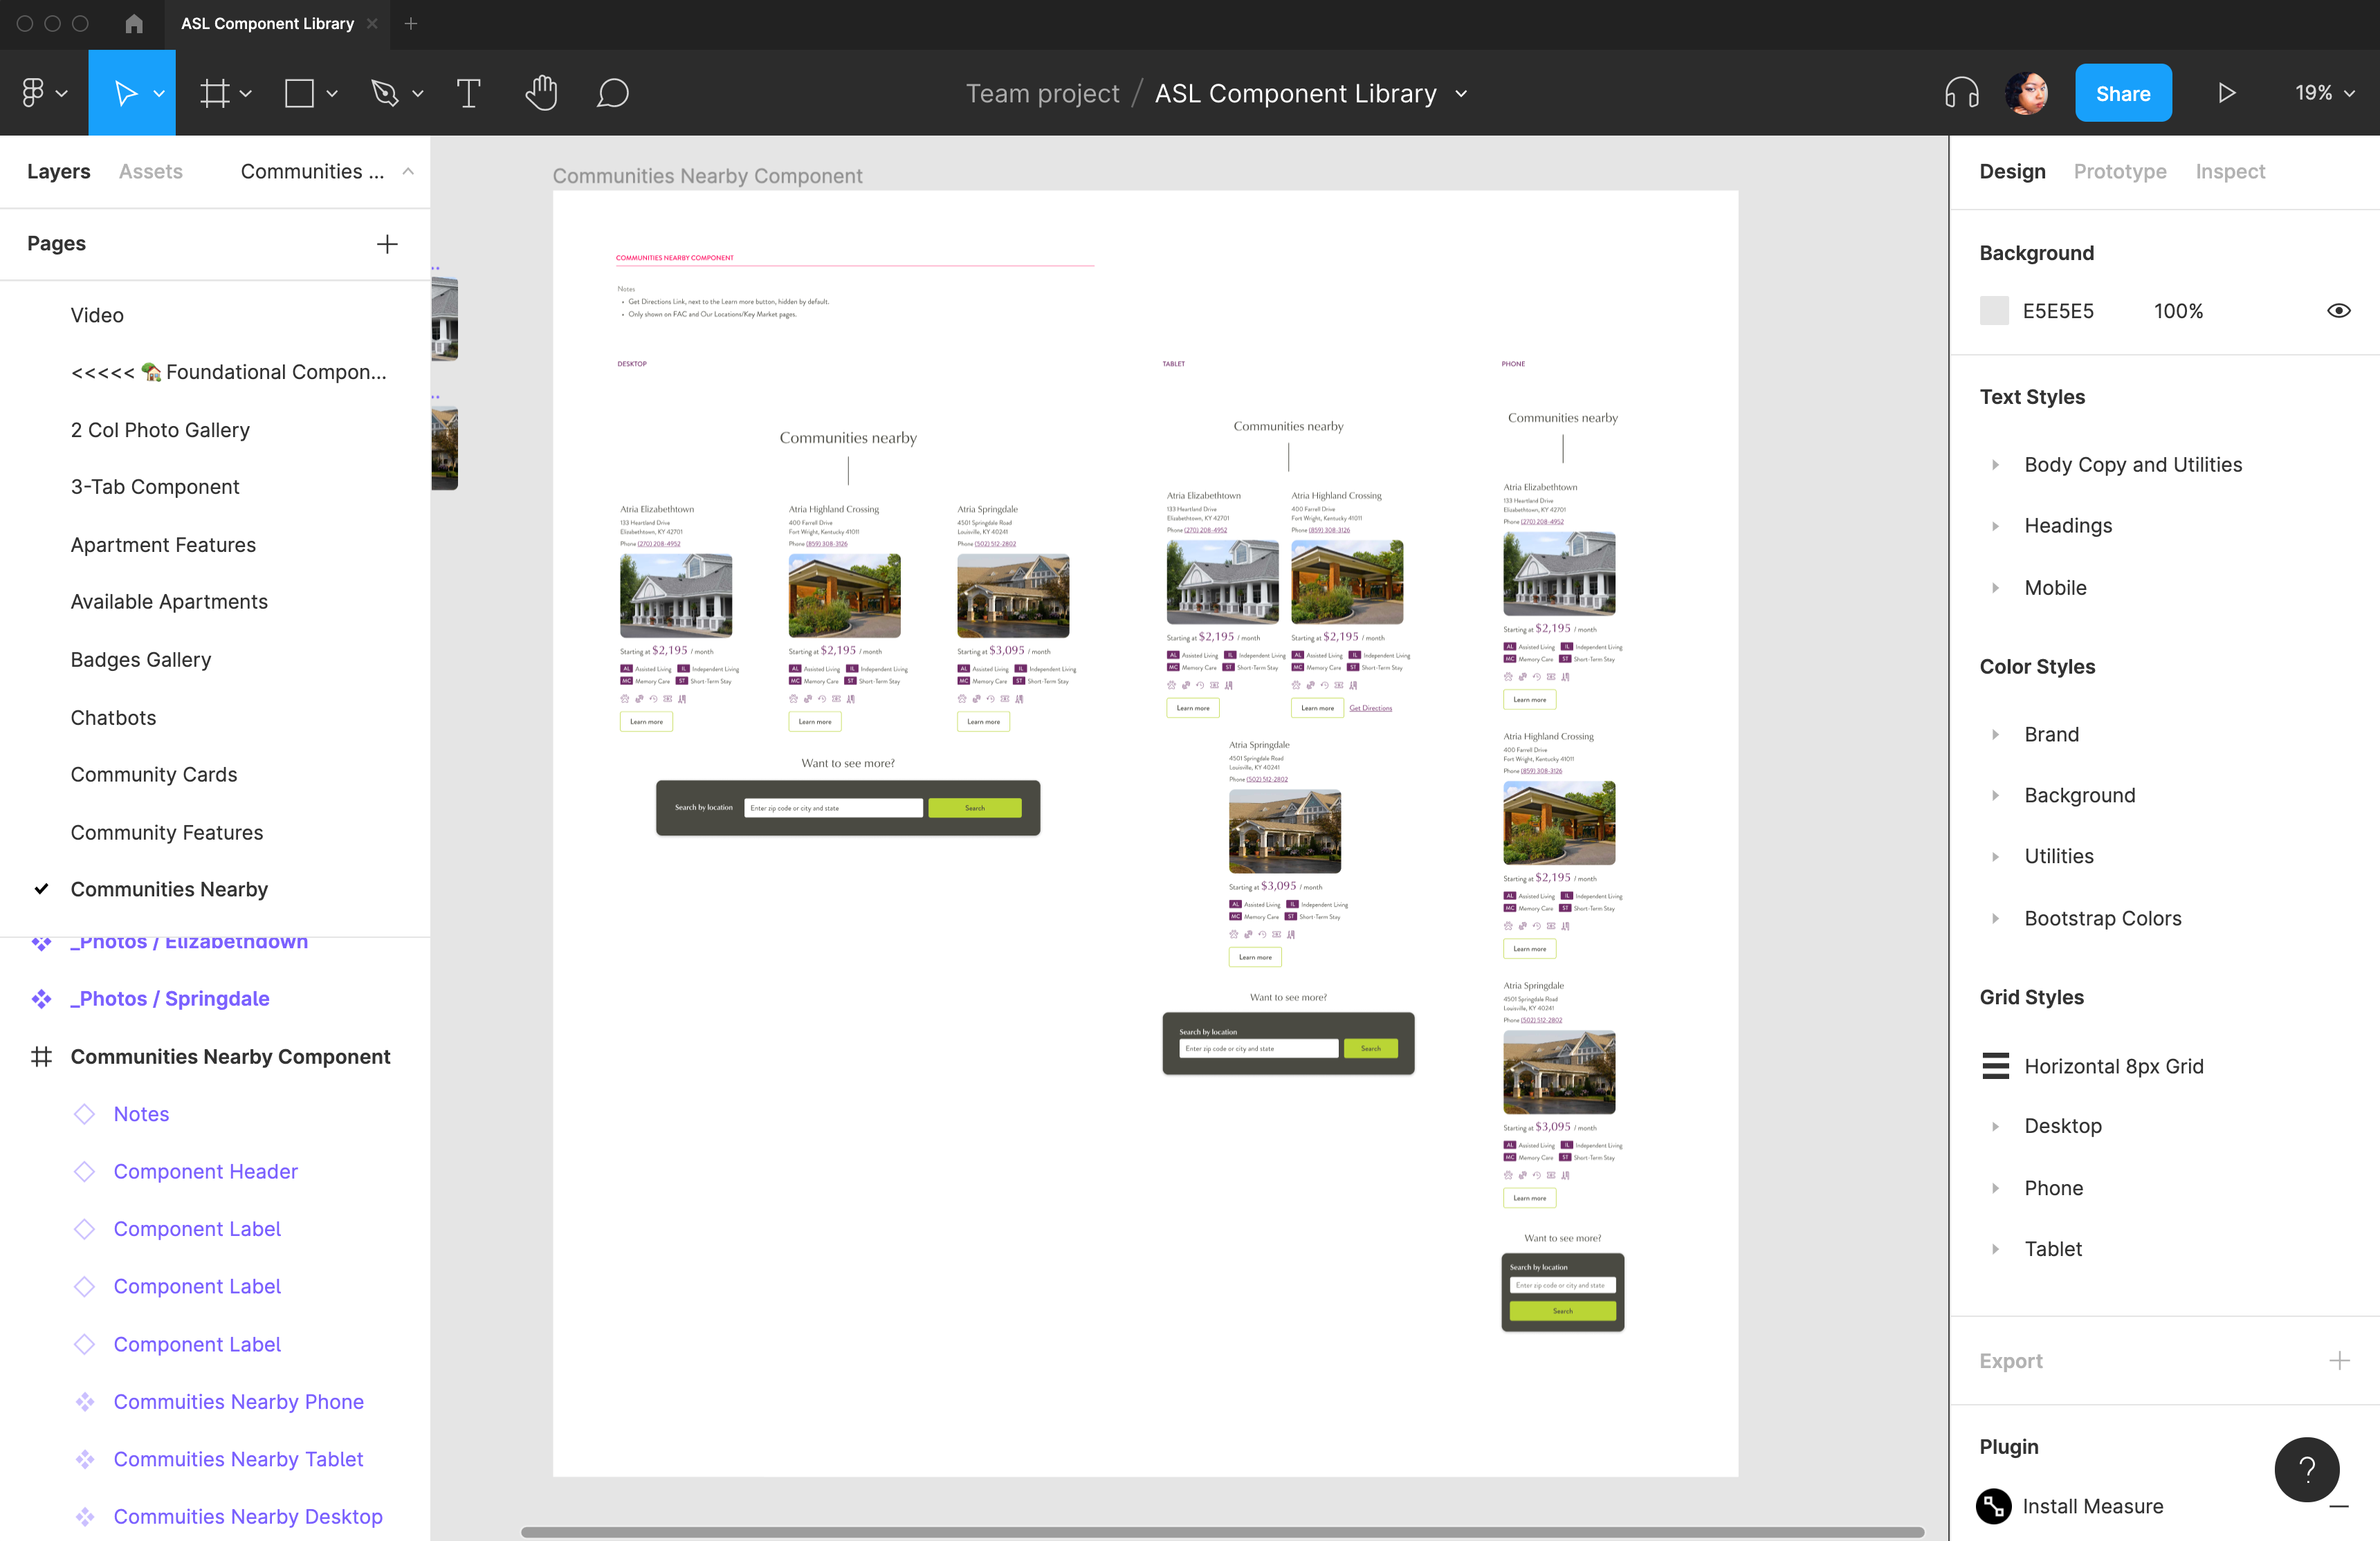Click the E5E5E5 background color swatch

pos(1994,311)
